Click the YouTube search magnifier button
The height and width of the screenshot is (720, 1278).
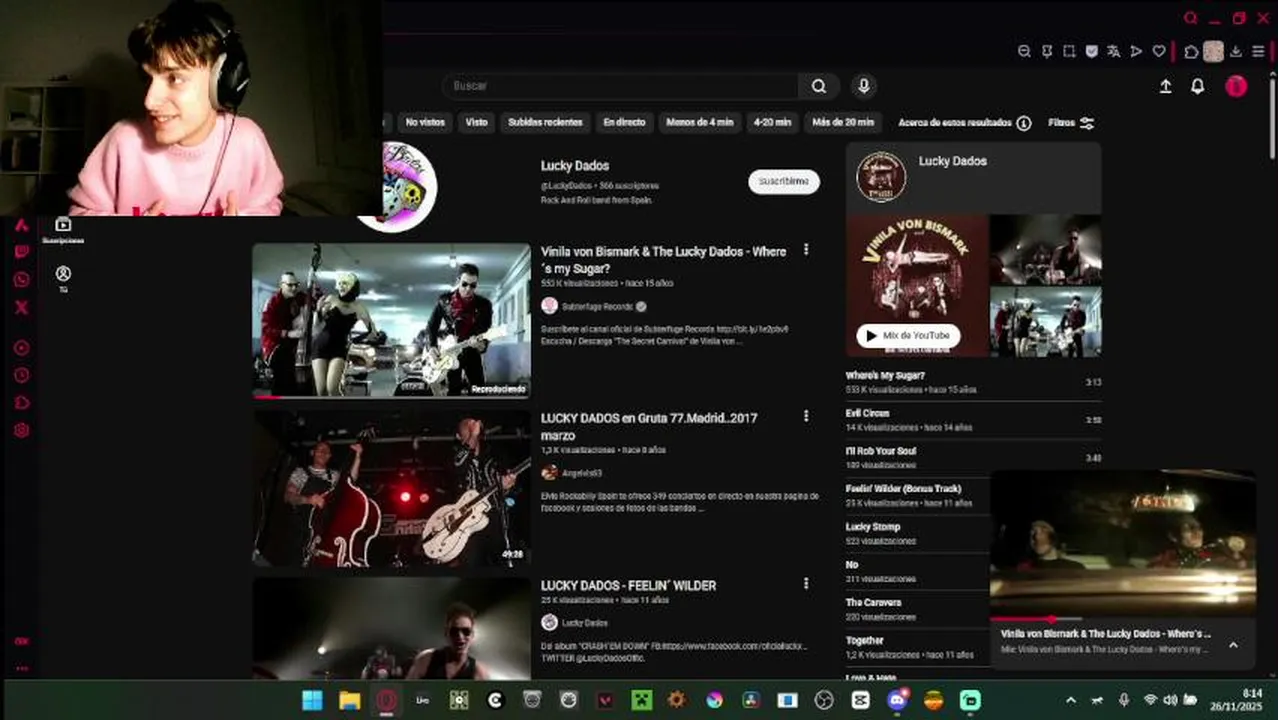pyautogui.click(x=819, y=86)
